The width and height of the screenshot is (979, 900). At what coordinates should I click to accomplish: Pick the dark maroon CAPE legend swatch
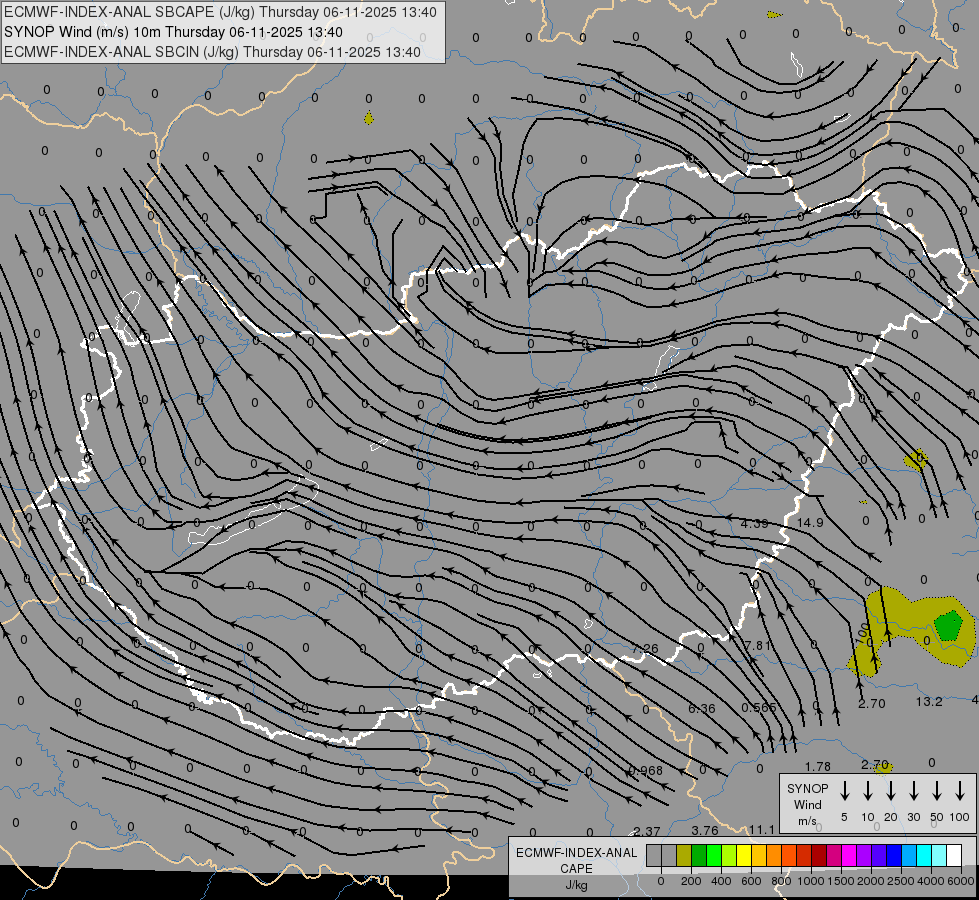(819, 855)
